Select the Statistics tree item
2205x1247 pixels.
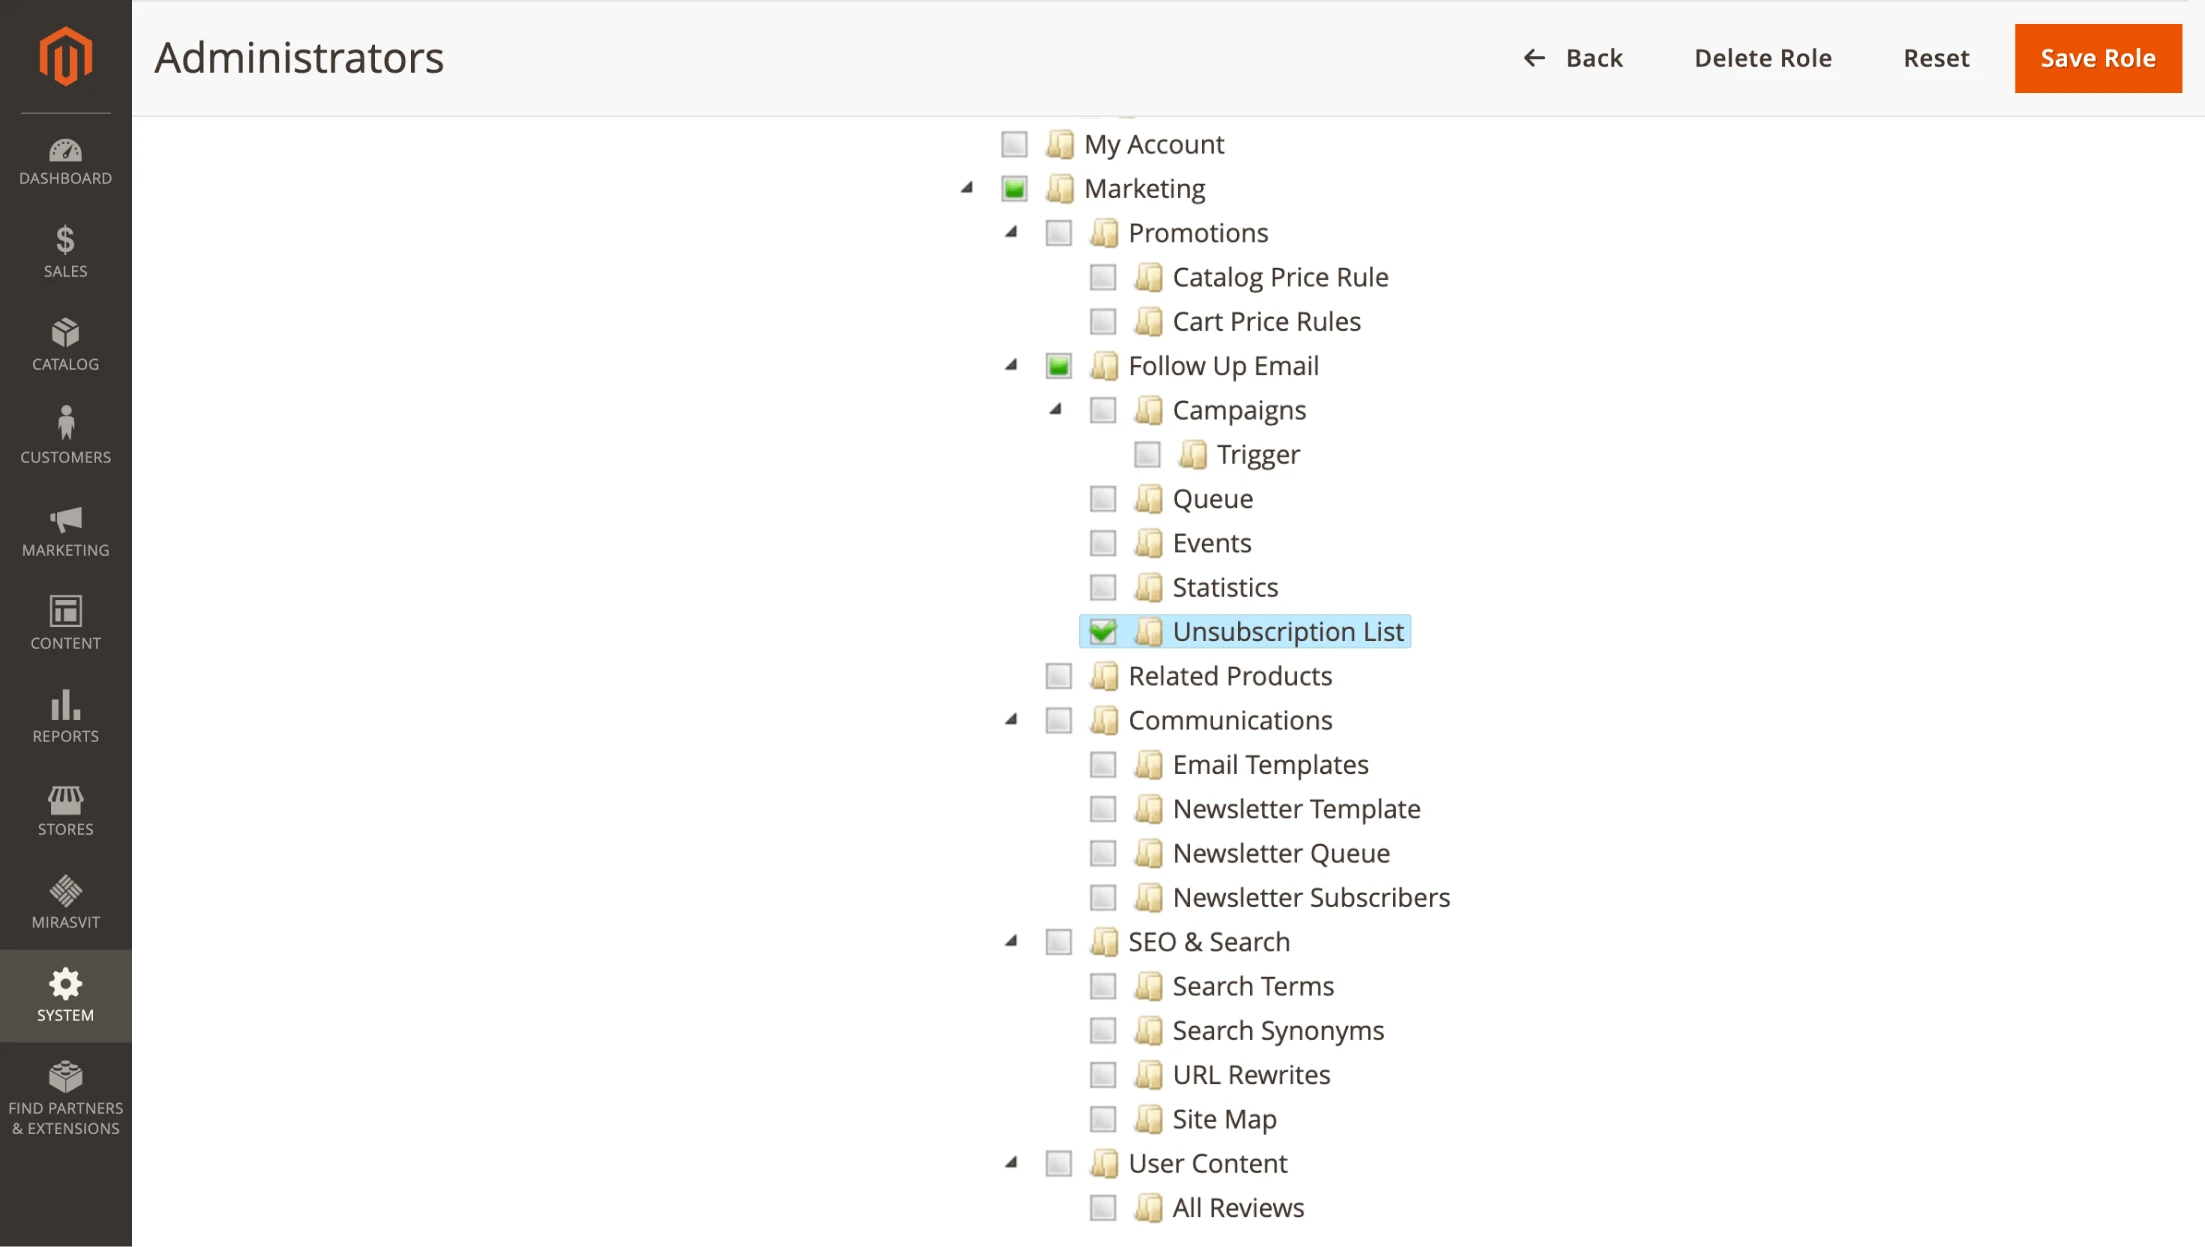1224,587
